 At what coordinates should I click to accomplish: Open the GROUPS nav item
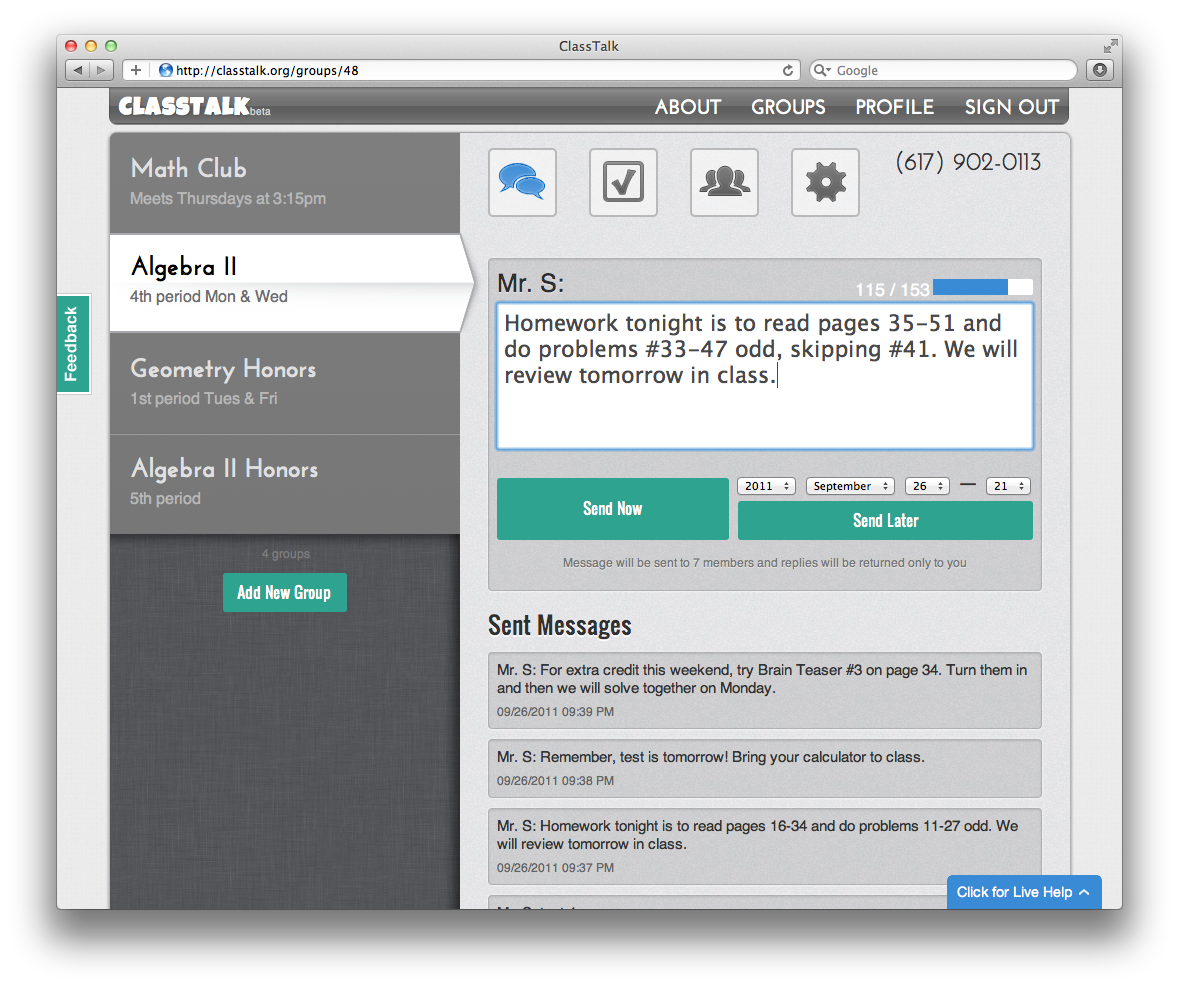(x=788, y=107)
